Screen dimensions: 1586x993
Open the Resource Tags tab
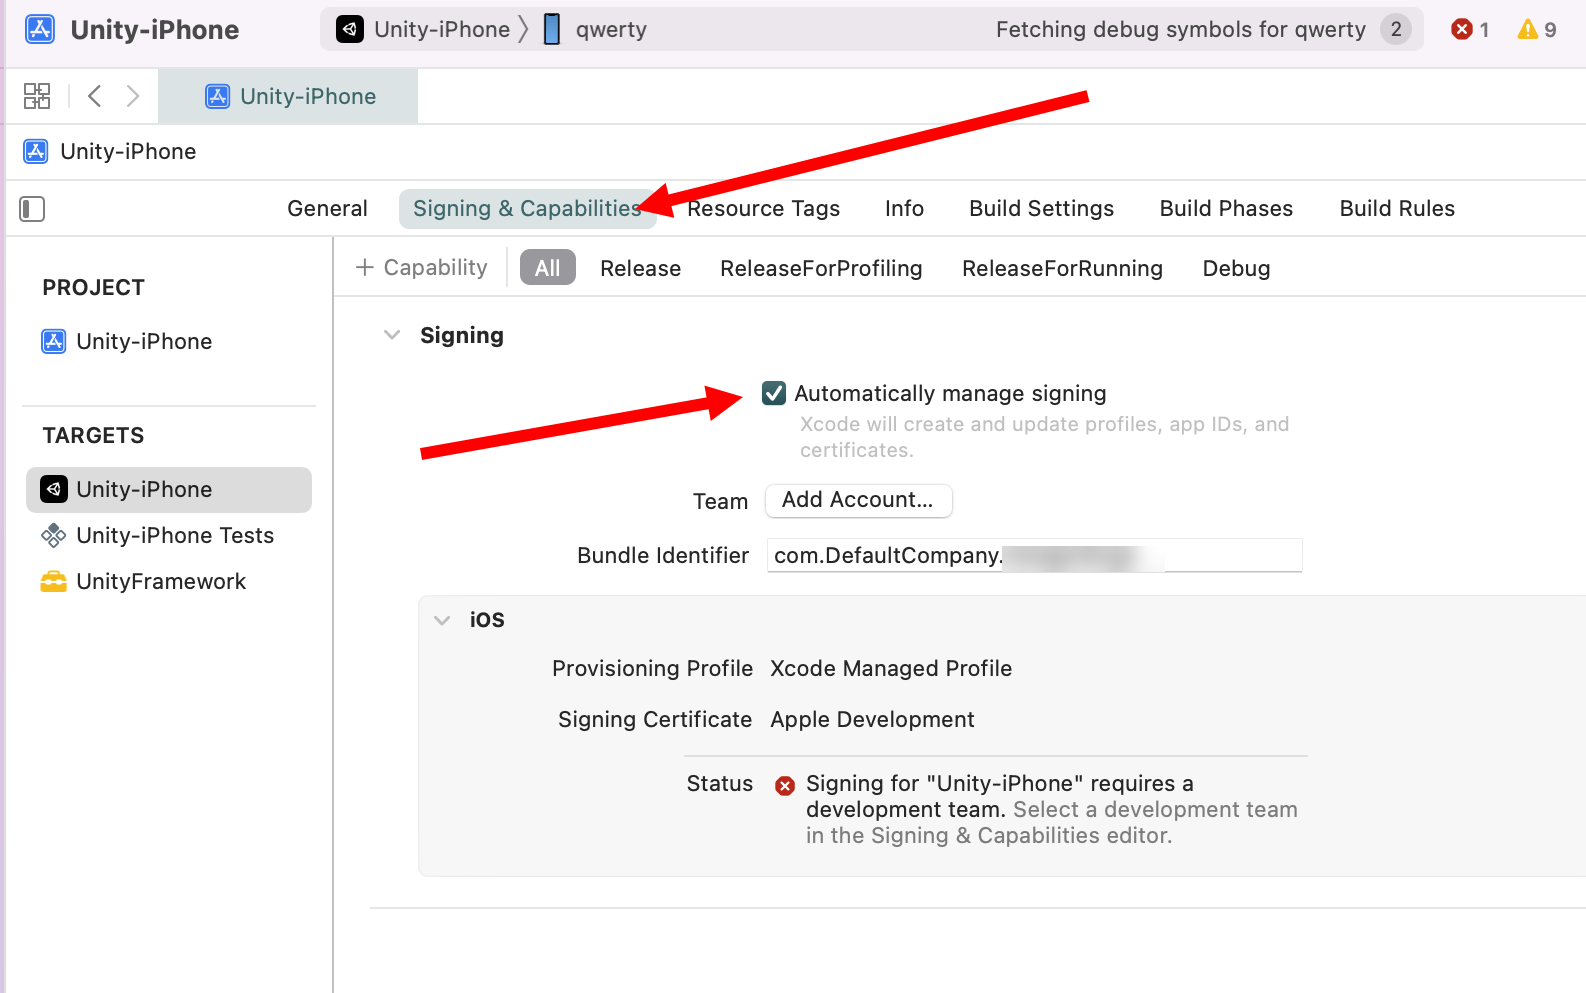pos(763,208)
